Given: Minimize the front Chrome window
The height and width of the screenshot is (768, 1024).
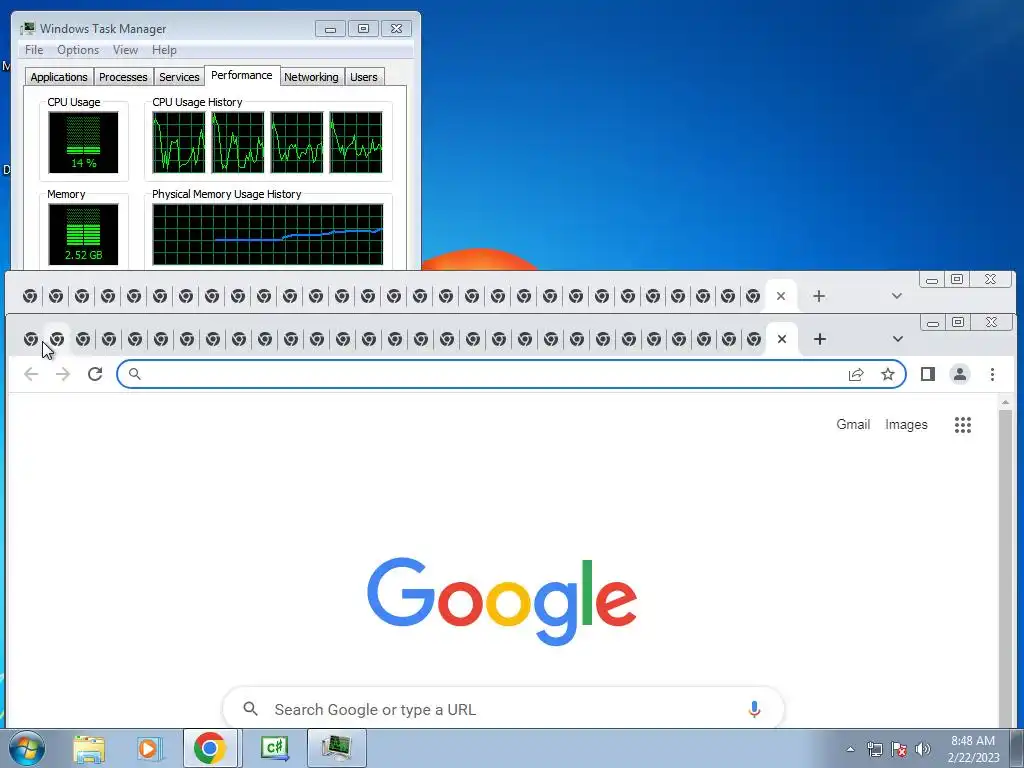Looking at the screenshot, I should point(933,323).
